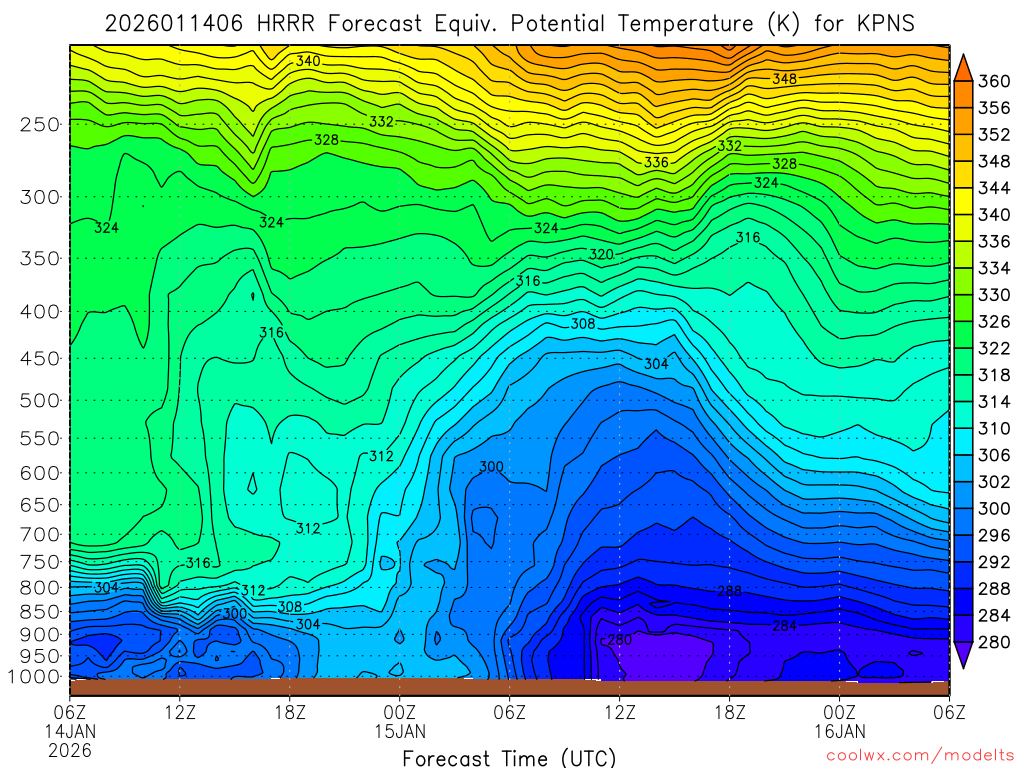Click the 348 contour label inside the plot

[x=784, y=79]
